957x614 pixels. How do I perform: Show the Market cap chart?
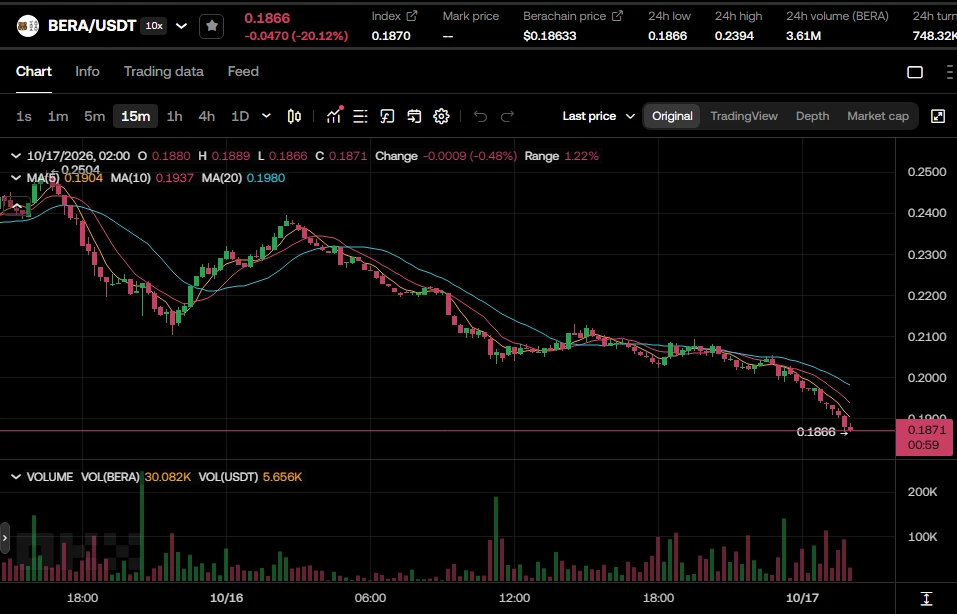878,116
